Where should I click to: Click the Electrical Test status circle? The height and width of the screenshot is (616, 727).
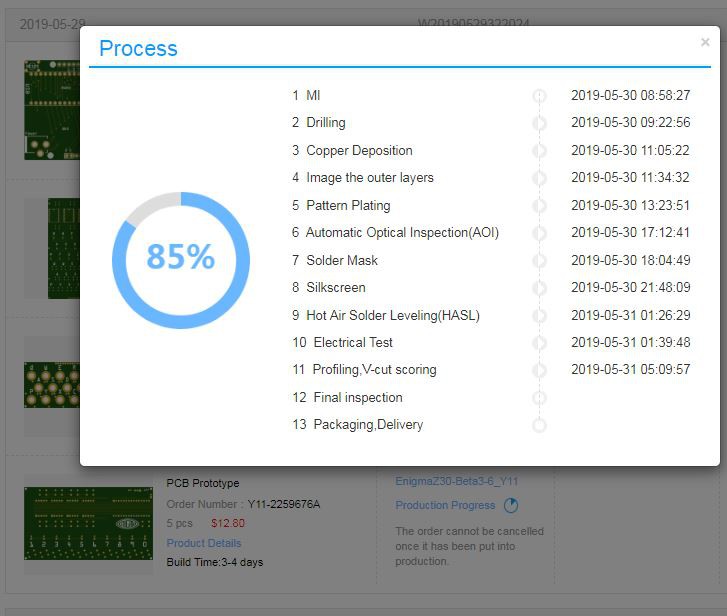tap(539, 343)
